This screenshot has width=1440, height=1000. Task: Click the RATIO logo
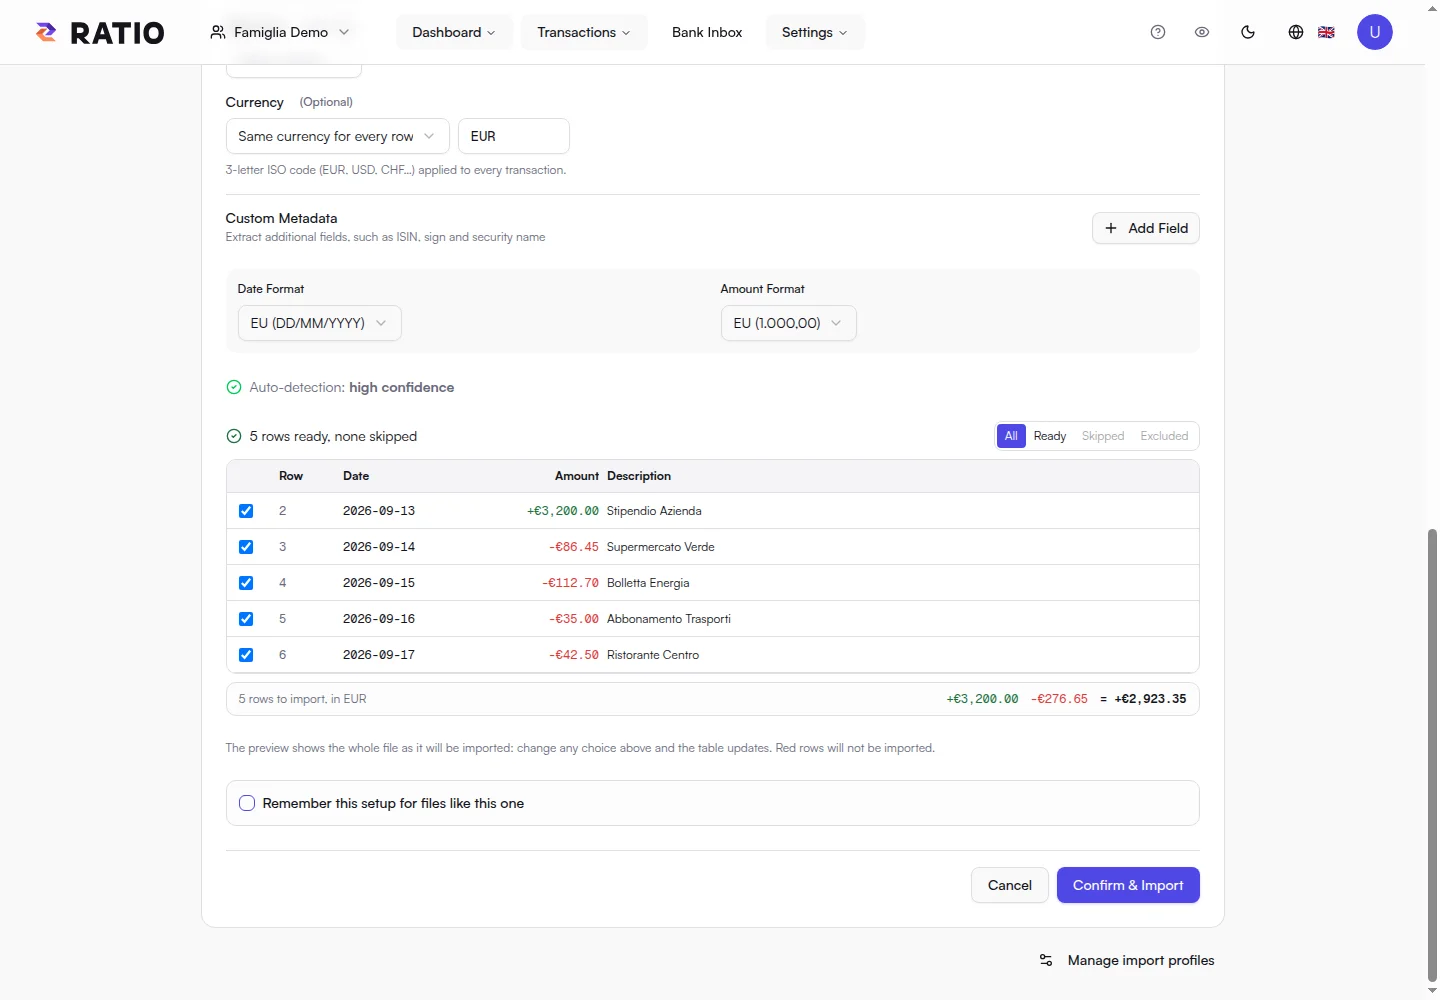[x=100, y=32]
